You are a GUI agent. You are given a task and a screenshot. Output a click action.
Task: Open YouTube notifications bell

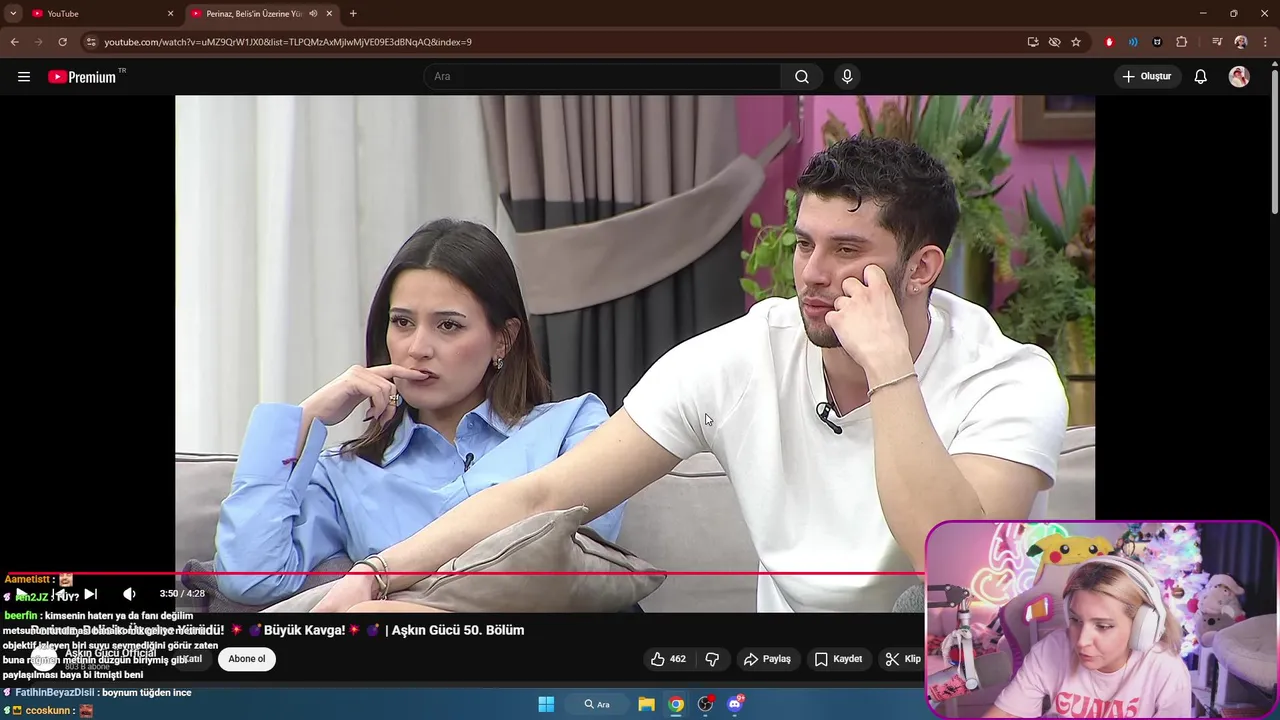pyautogui.click(x=1201, y=77)
